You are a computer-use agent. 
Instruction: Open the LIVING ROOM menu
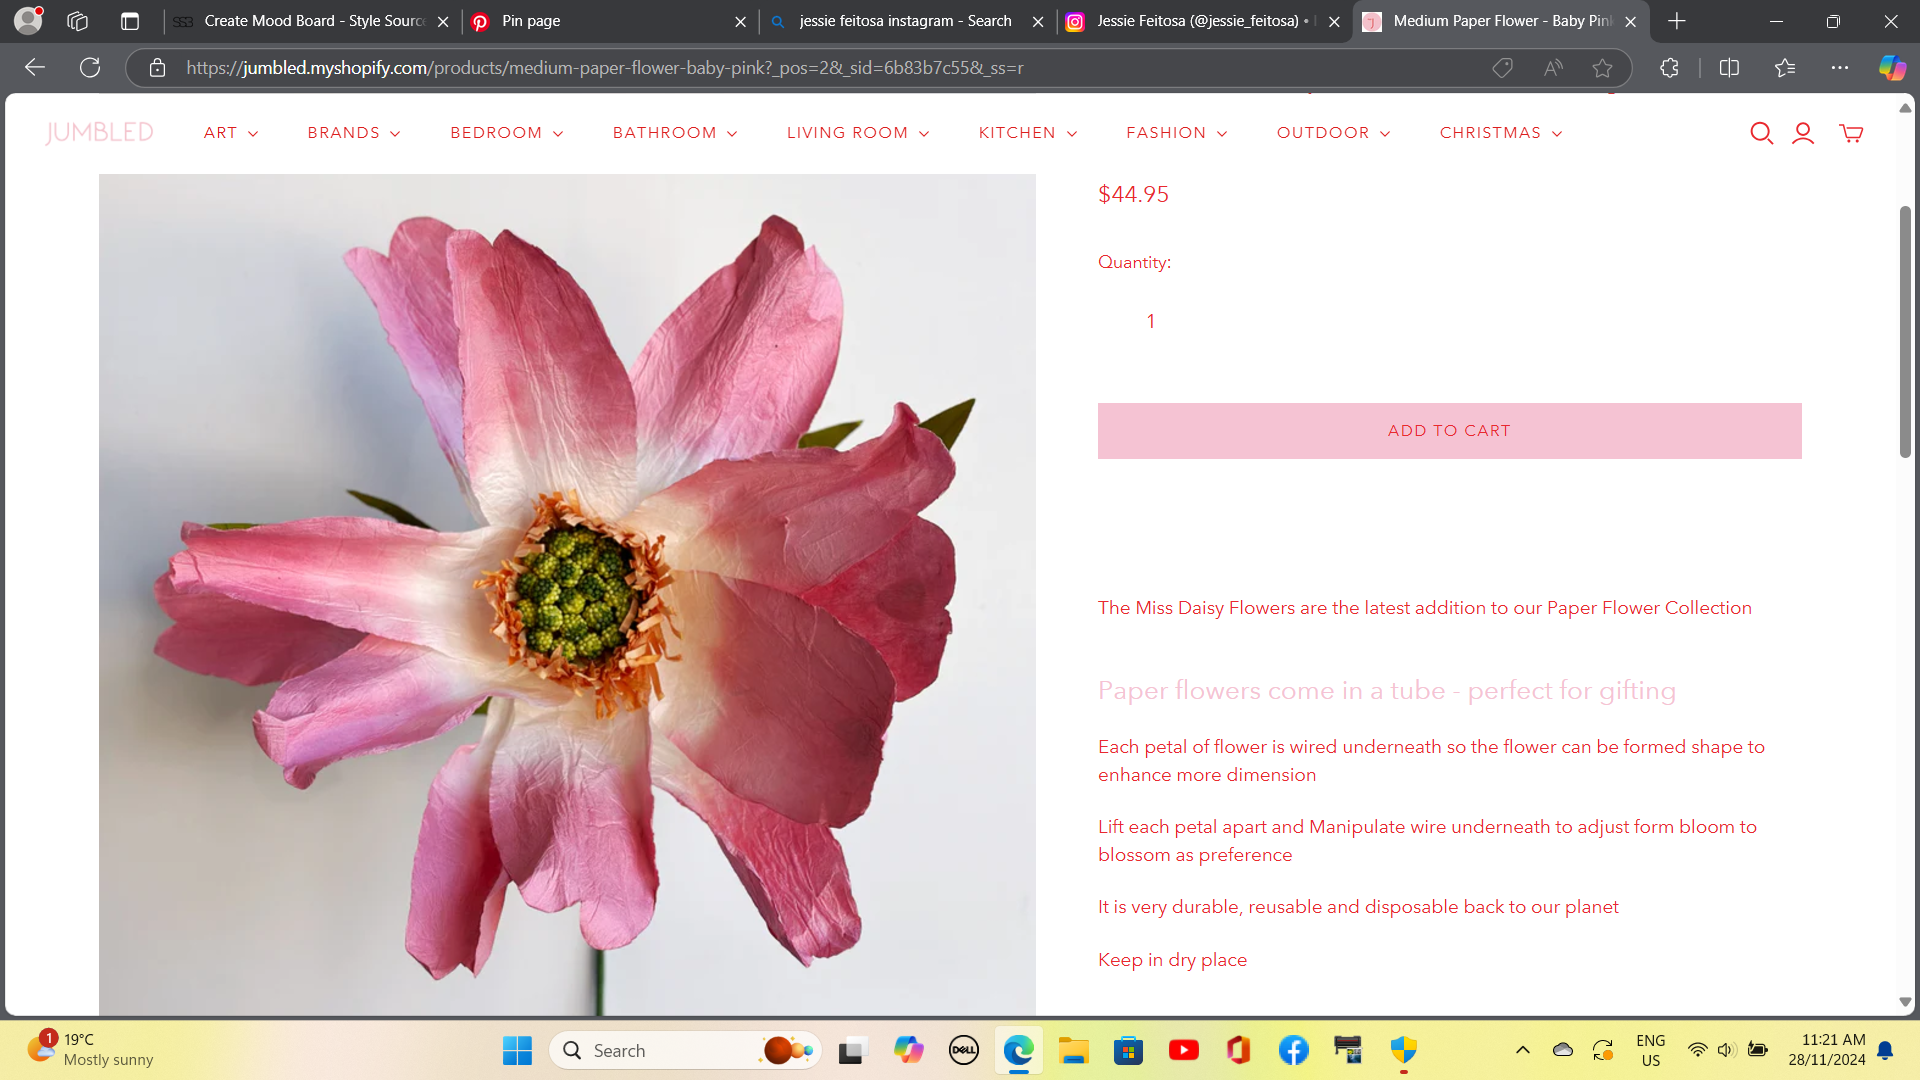click(x=857, y=133)
